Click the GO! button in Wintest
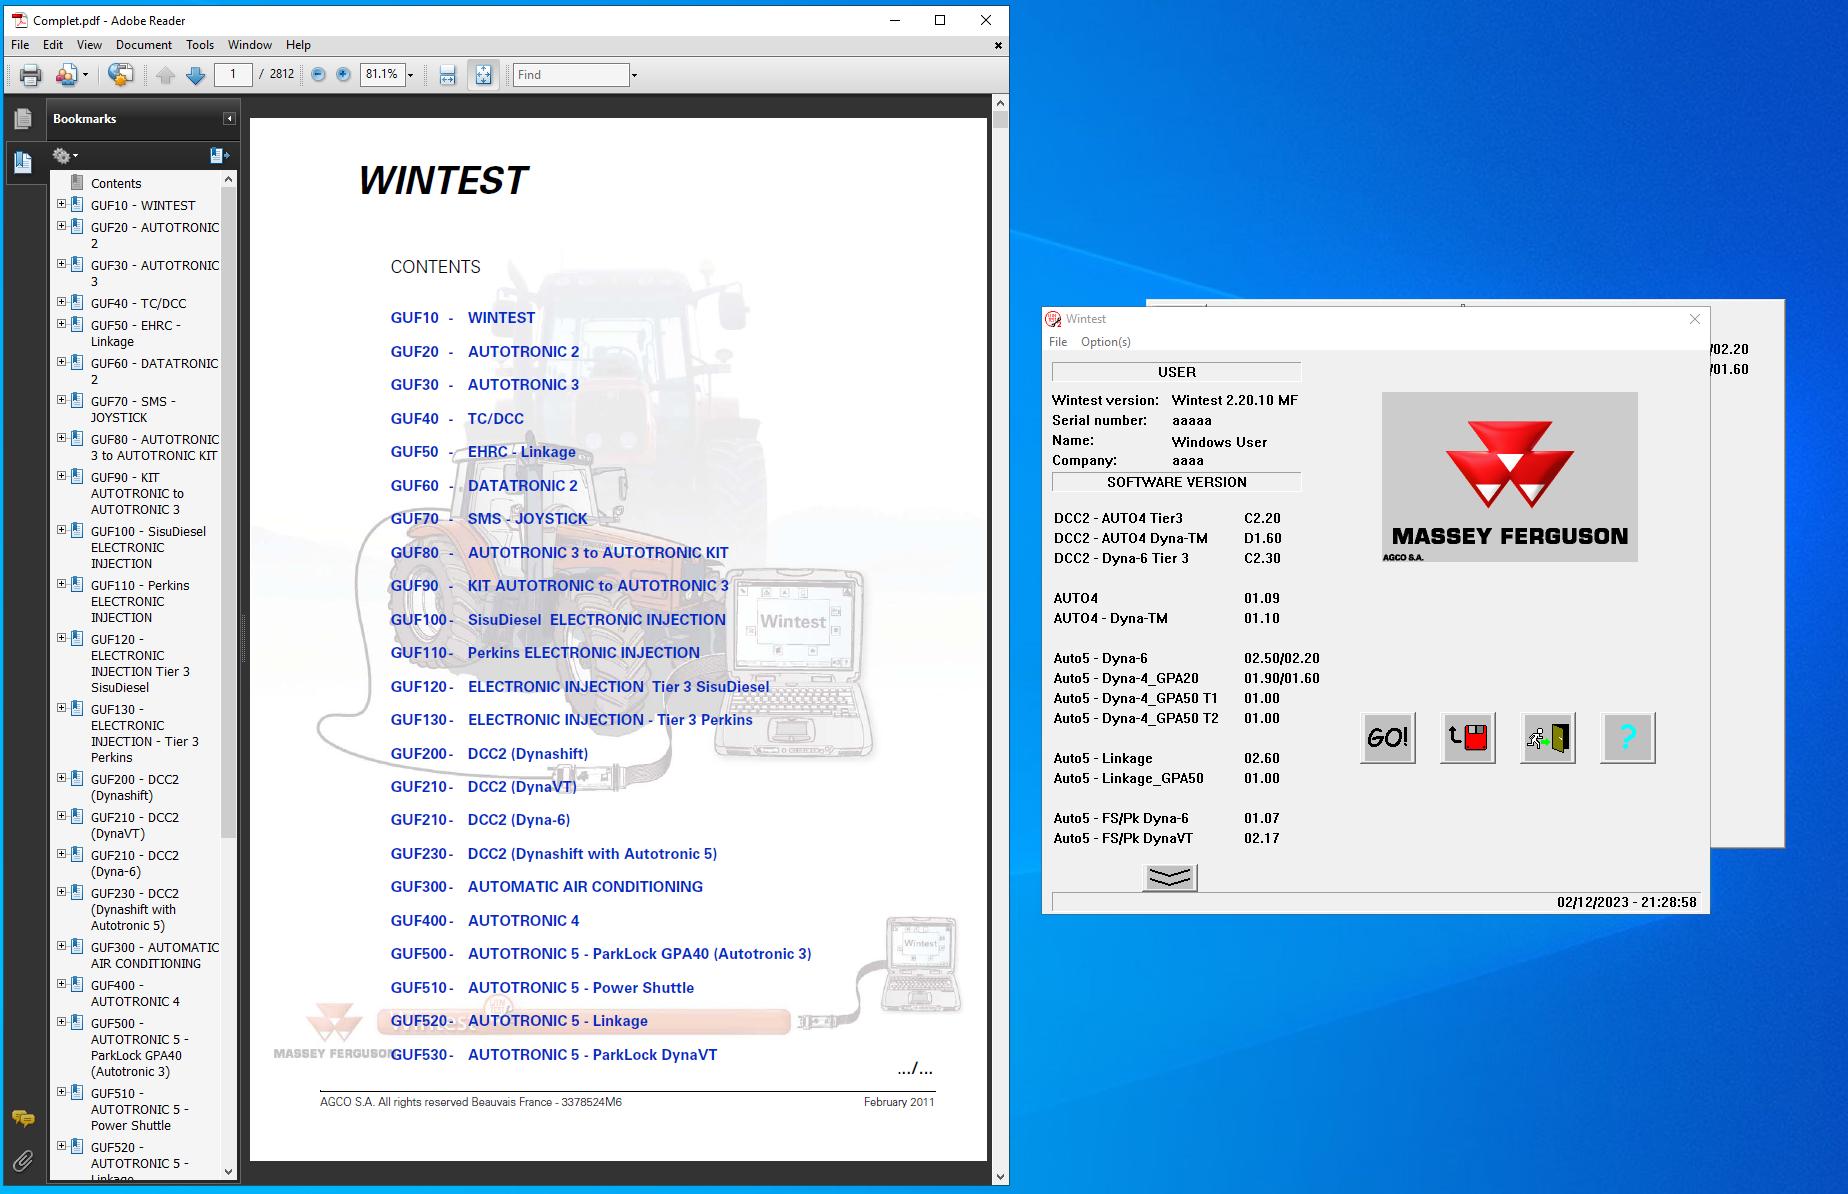 1388,738
